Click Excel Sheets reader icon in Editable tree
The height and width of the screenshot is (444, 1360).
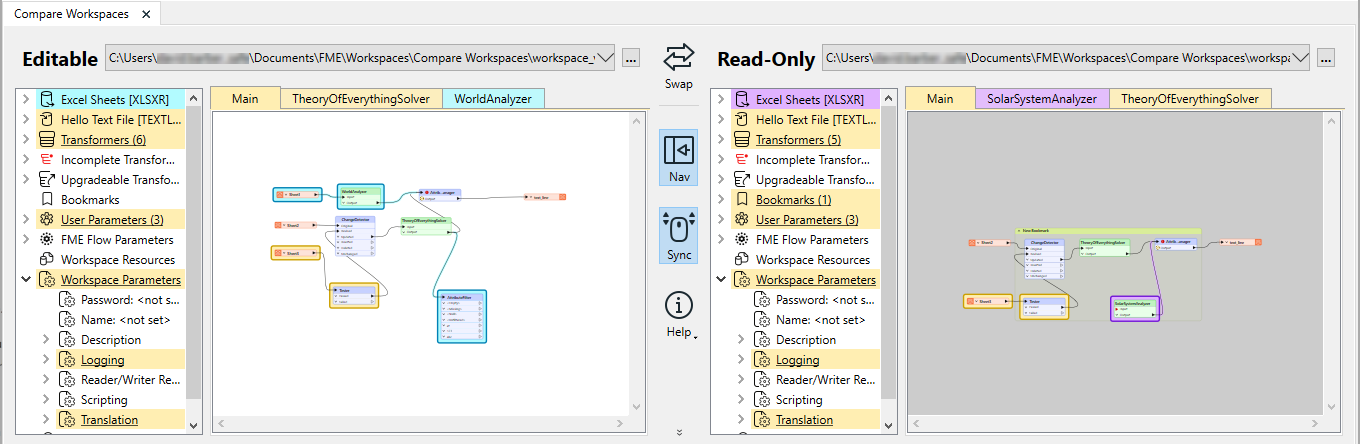pyautogui.click(x=45, y=100)
